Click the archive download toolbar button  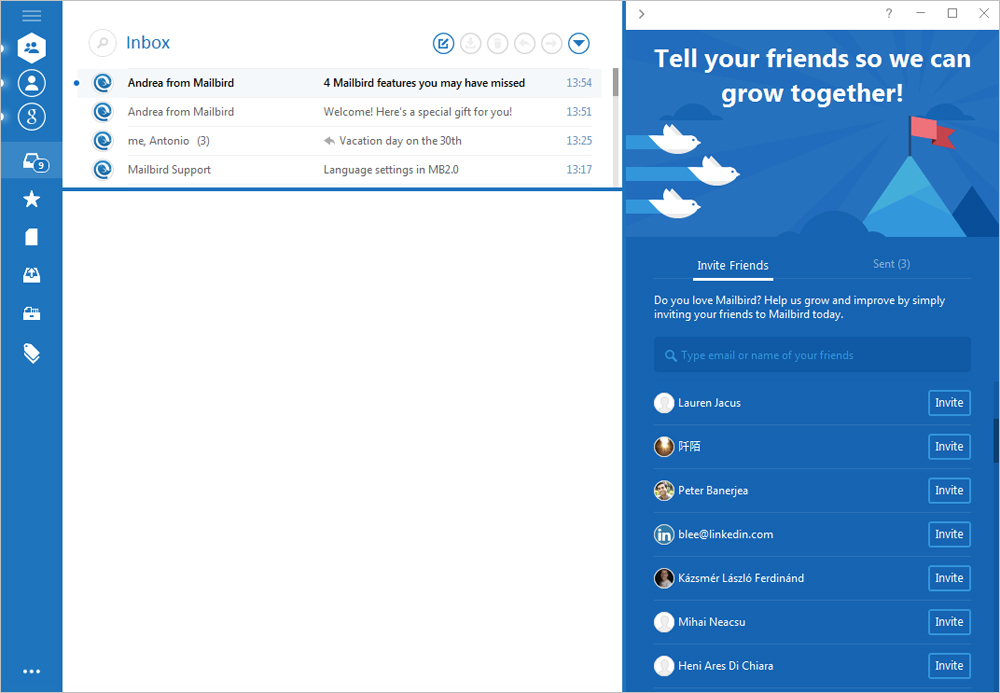coord(471,43)
